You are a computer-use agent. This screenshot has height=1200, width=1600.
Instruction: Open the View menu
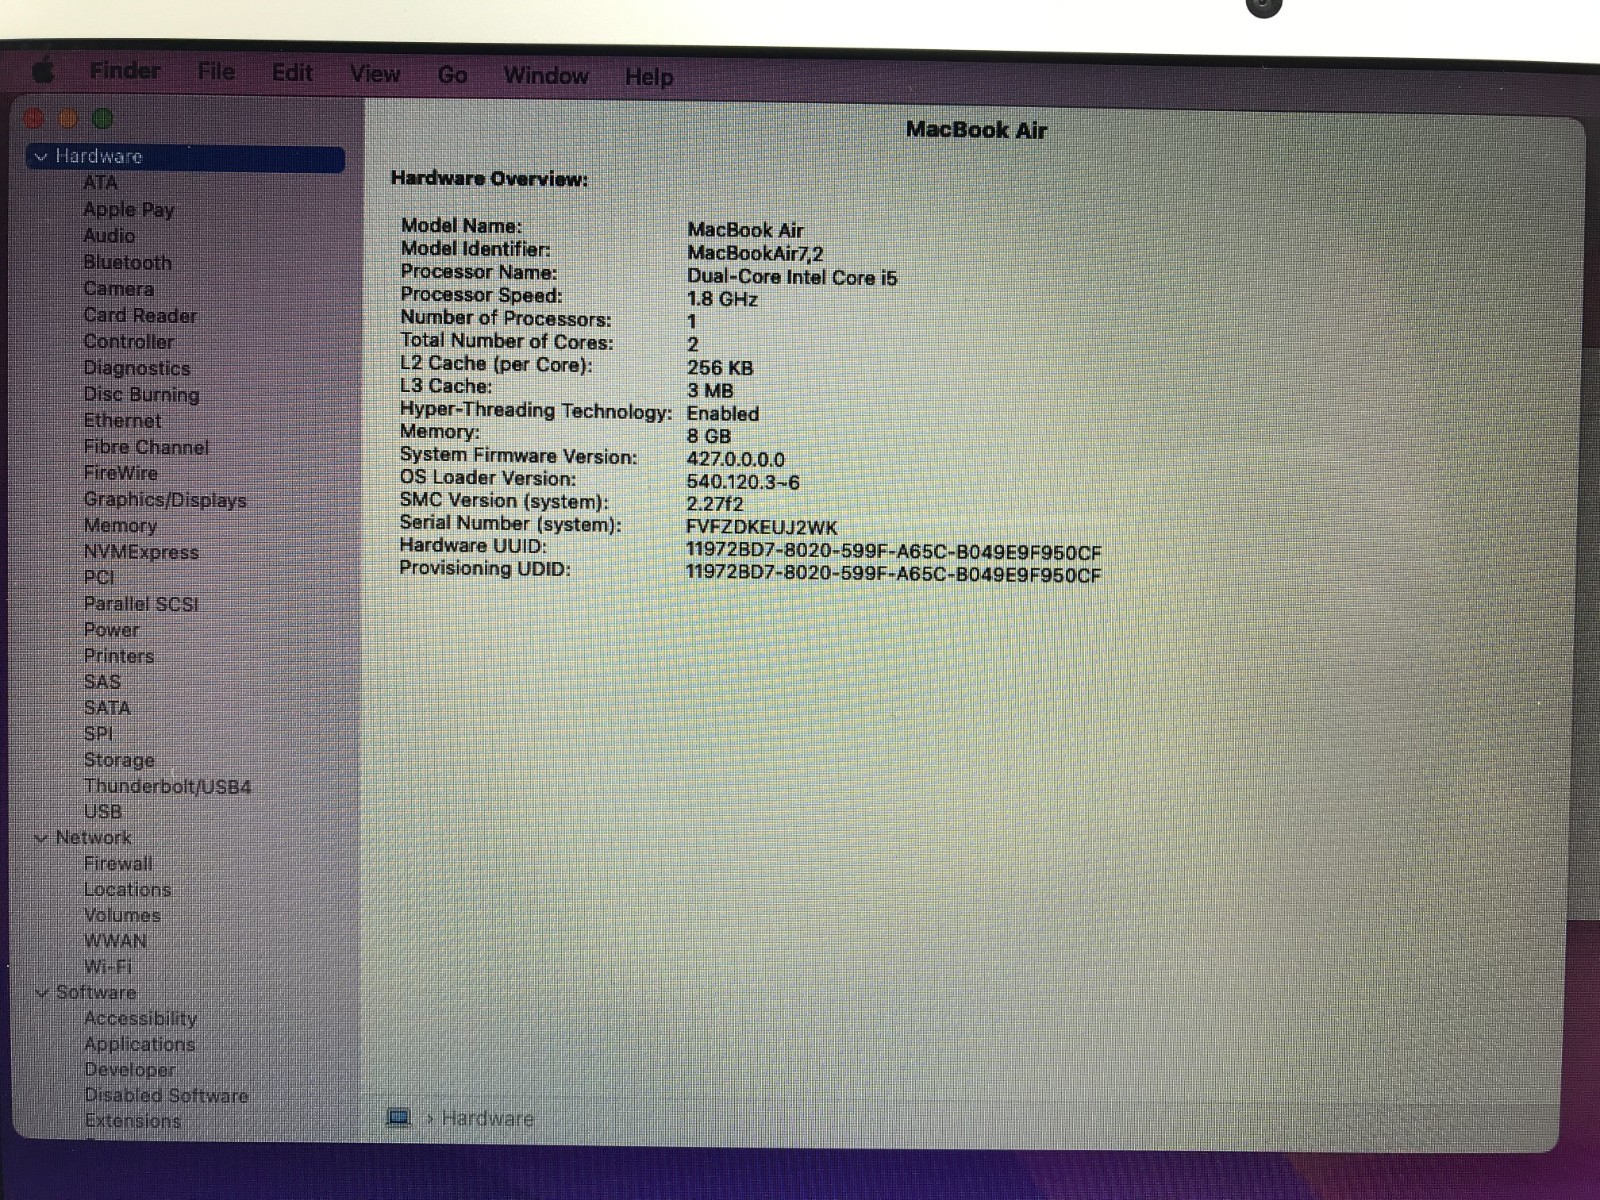(x=375, y=74)
